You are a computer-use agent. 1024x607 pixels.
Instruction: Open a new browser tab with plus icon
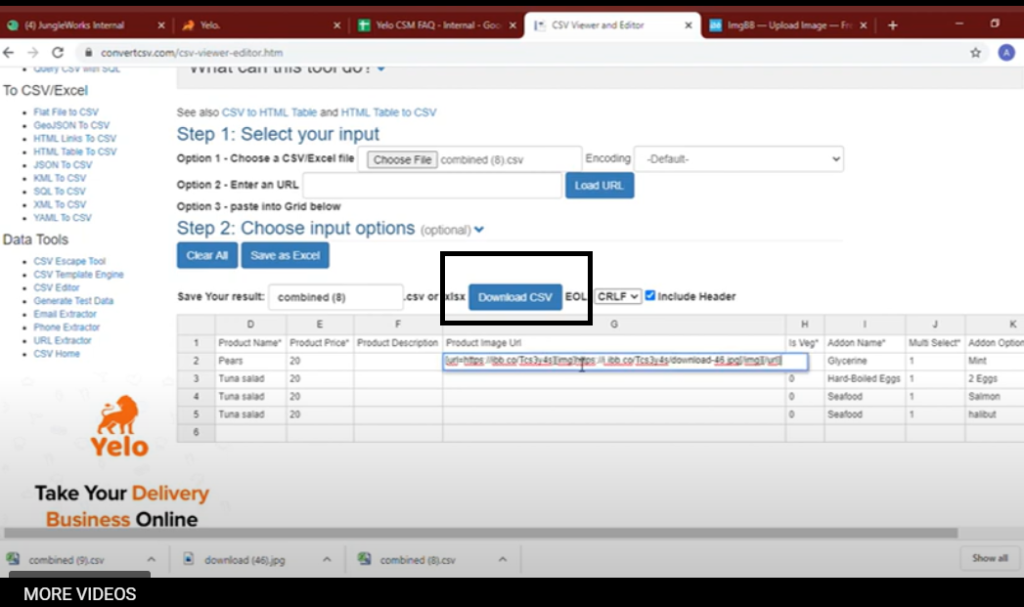click(892, 25)
